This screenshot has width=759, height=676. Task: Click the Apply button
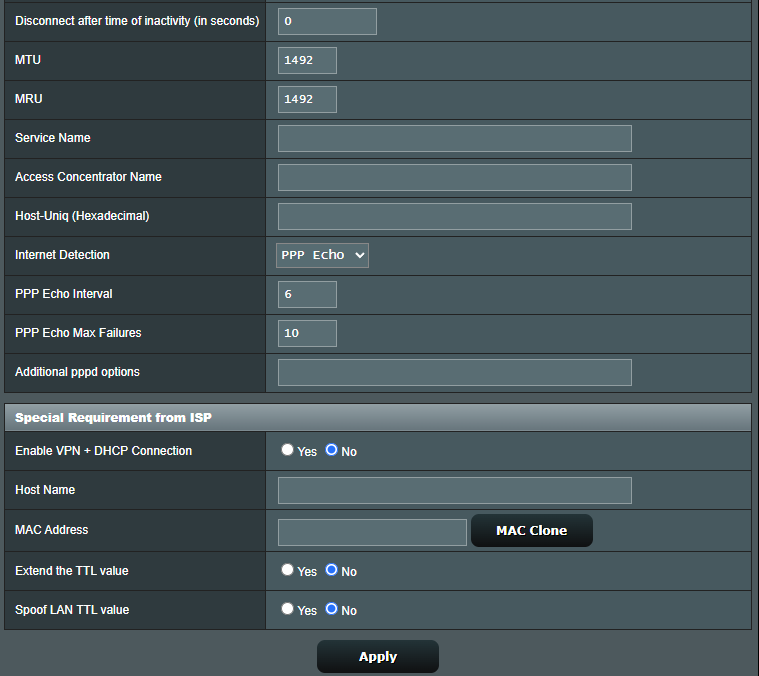pos(377,657)
